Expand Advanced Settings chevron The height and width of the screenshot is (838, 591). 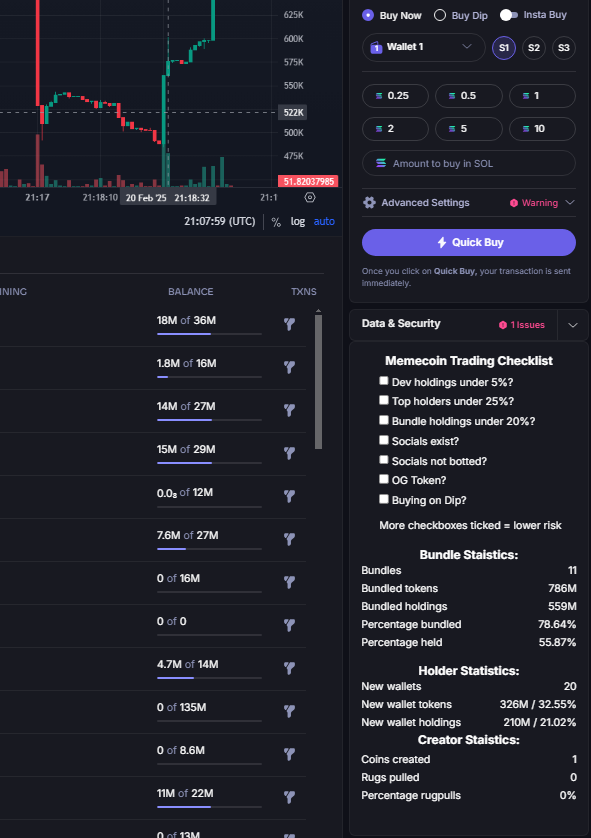(x=570, y=203)
